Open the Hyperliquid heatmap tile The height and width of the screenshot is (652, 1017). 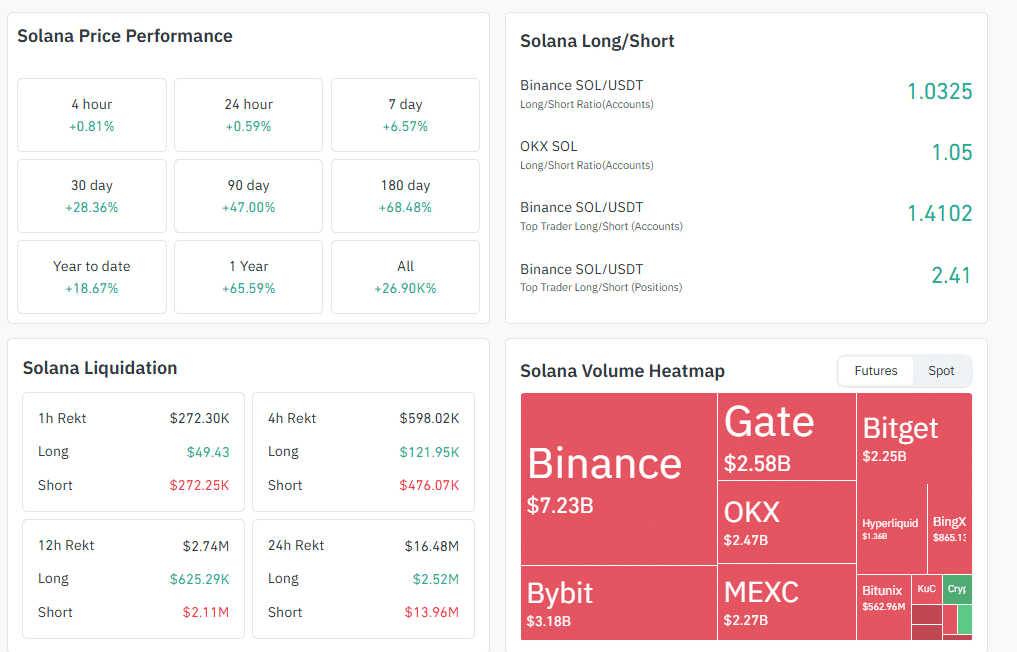point(892,529)
